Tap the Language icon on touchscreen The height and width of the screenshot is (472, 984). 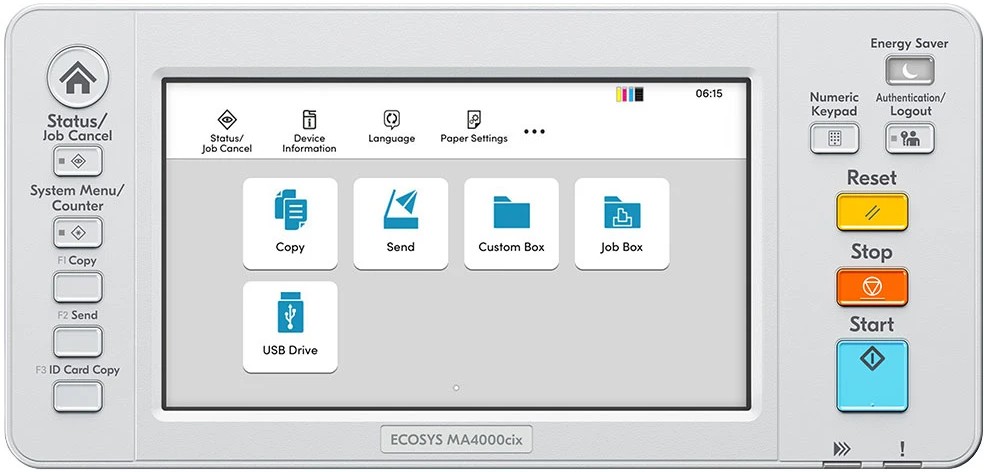tap(391, 127)
